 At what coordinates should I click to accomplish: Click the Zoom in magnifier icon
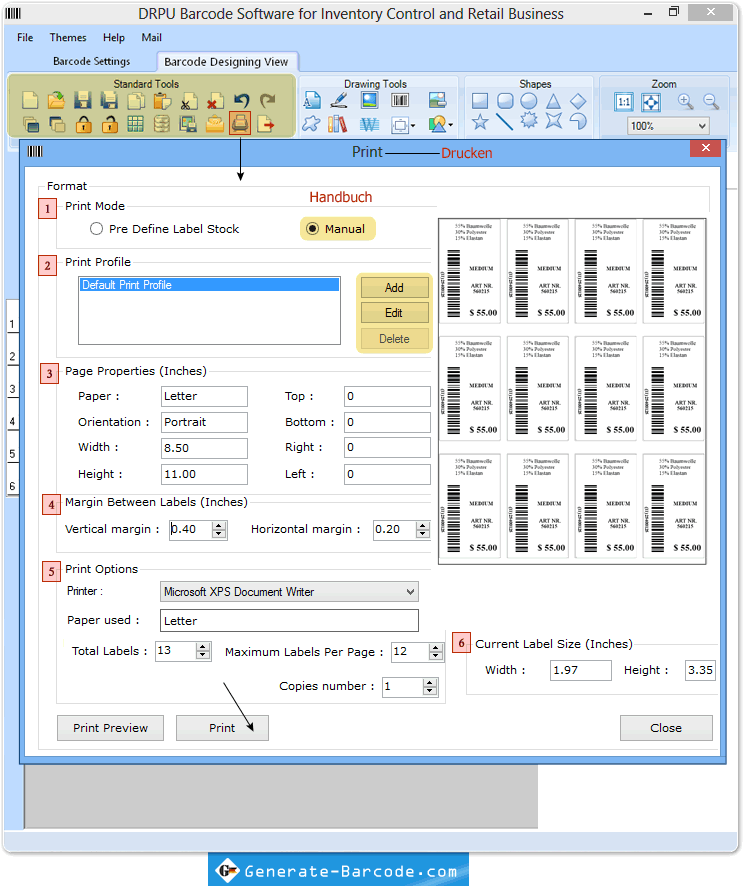pos(685,102)
